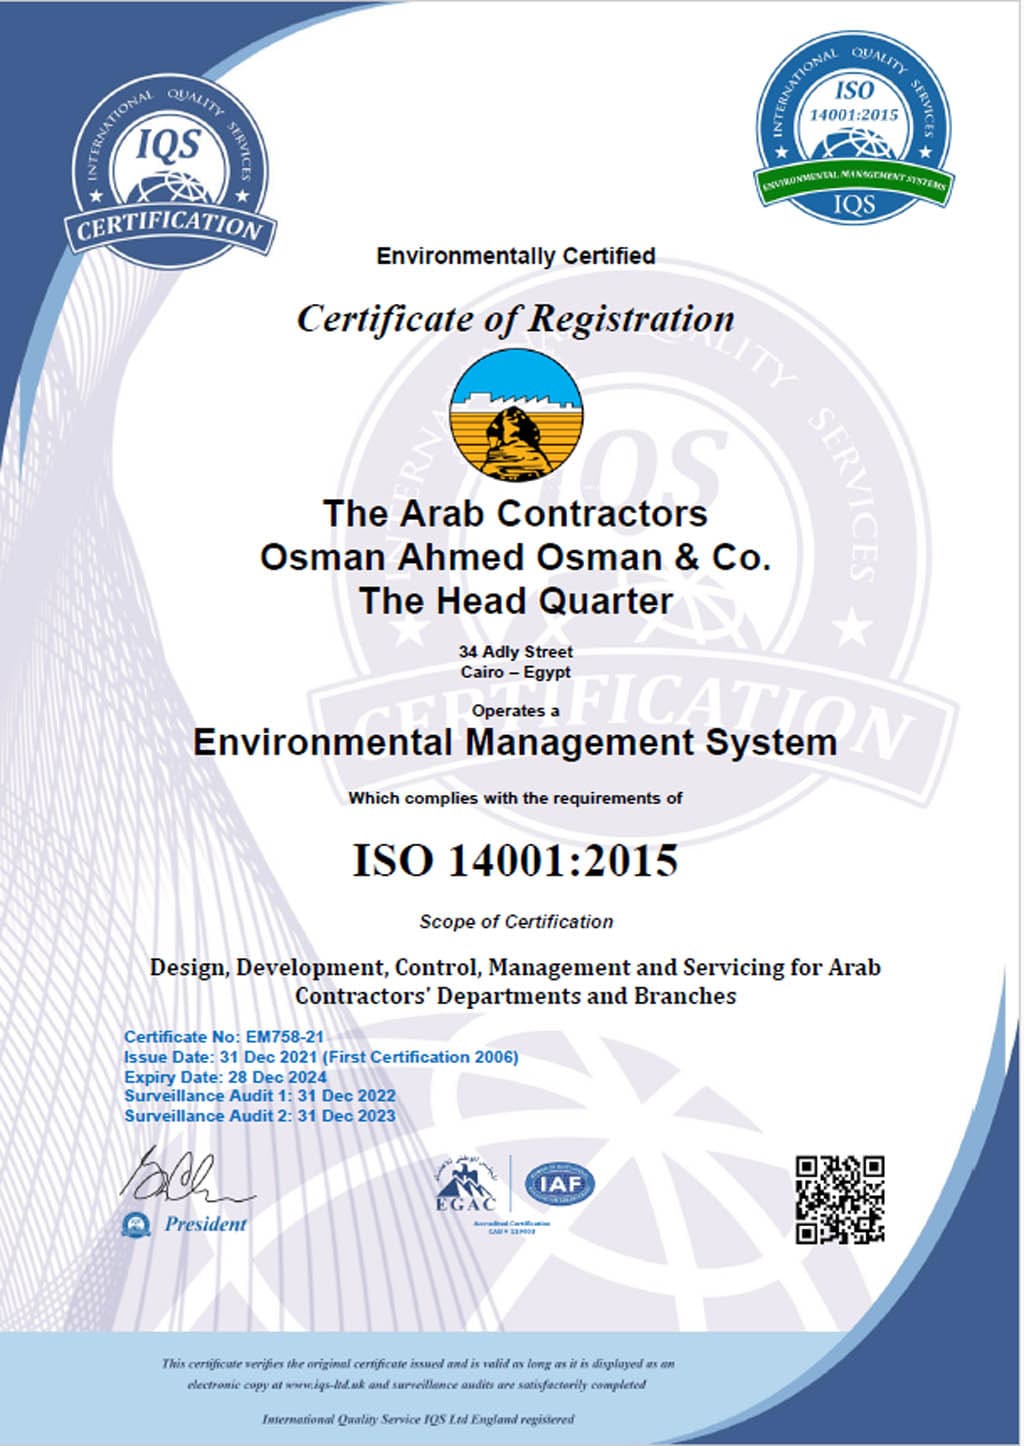Select the "Design, Development, Control" scope paragraph
This screenshot has width=1024, height=1446.
pyautogui.click(x=515, y=982)
